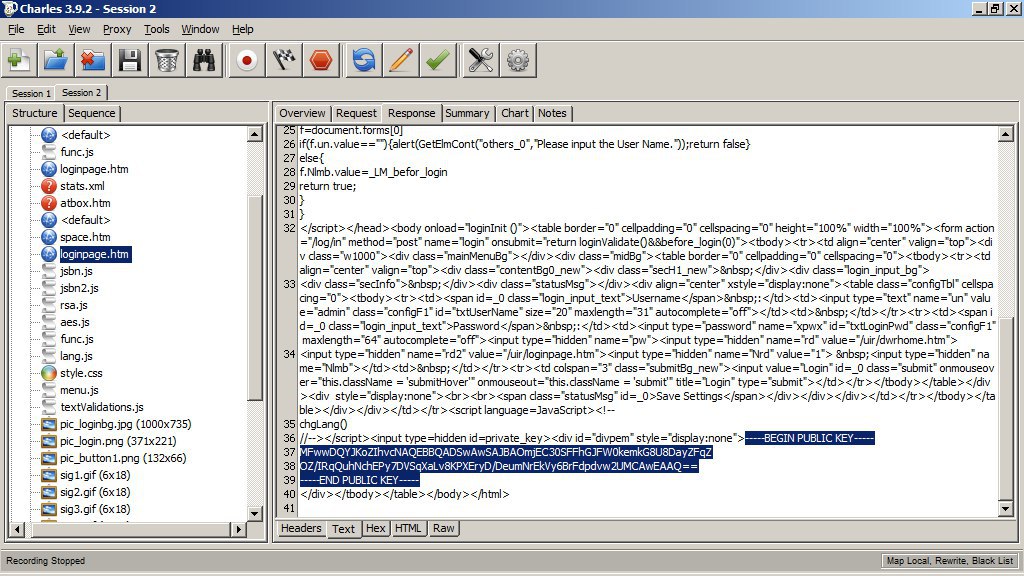Open Tools via the wrench and screwdriver icon
The image size is (1024, 576).
(x=481, y=61)
